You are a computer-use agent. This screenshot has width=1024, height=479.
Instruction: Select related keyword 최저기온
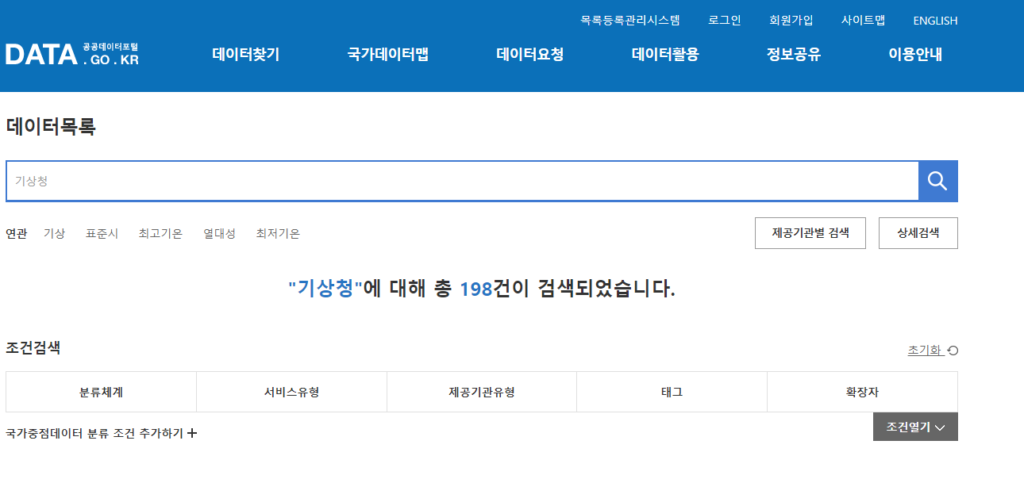click(278, 234)
